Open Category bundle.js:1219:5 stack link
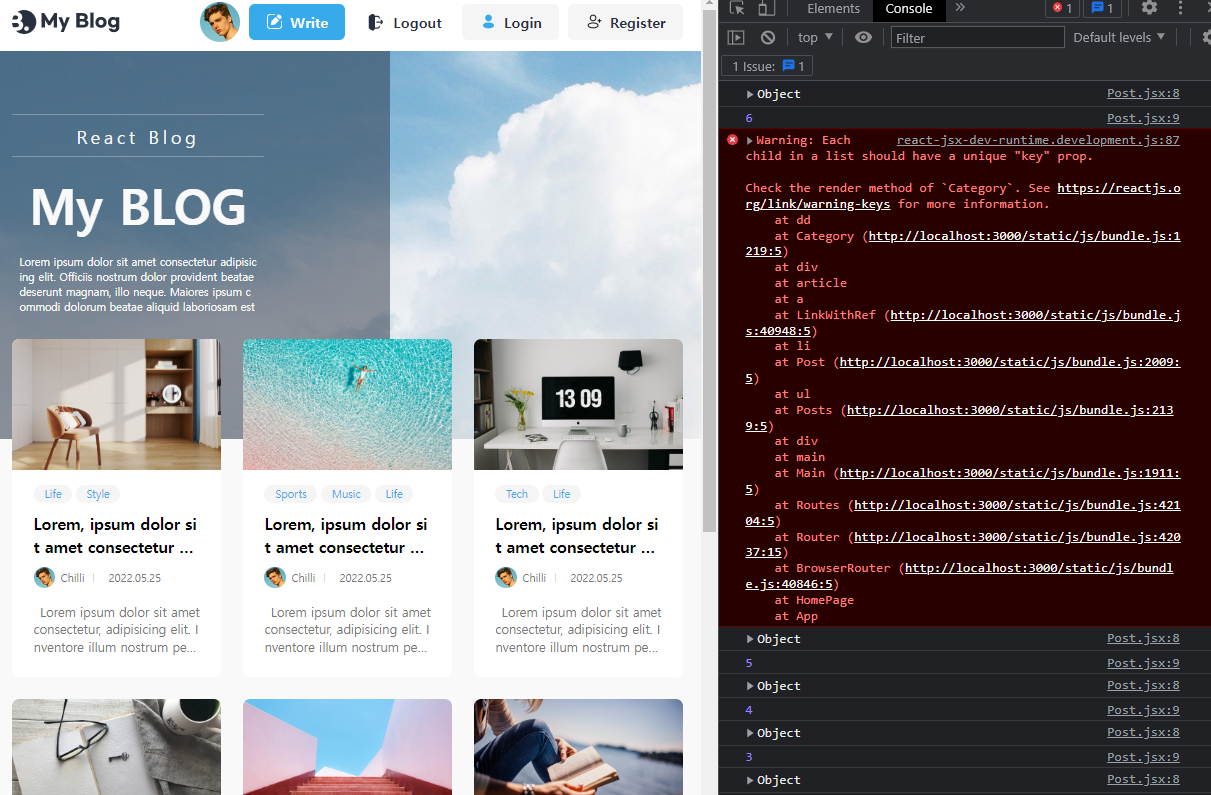1211x795 pixels. [963, 244]
